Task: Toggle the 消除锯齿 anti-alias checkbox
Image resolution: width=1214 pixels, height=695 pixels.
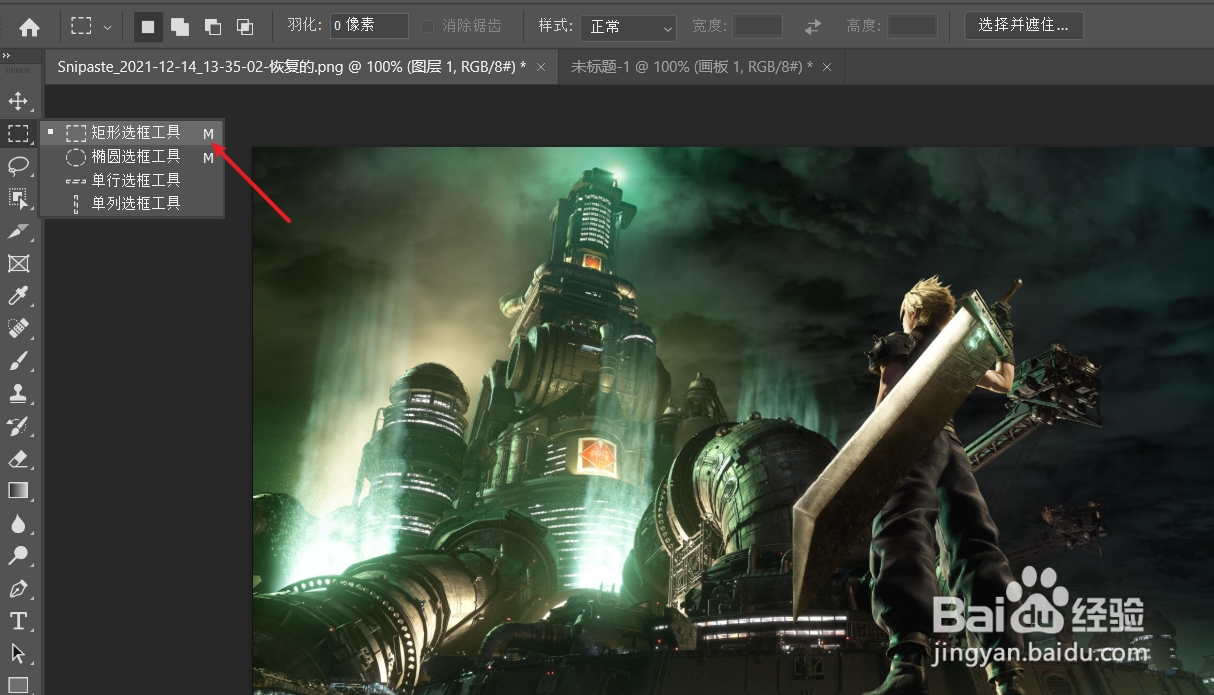Action: pyautogui.click(x=428, y=26)
